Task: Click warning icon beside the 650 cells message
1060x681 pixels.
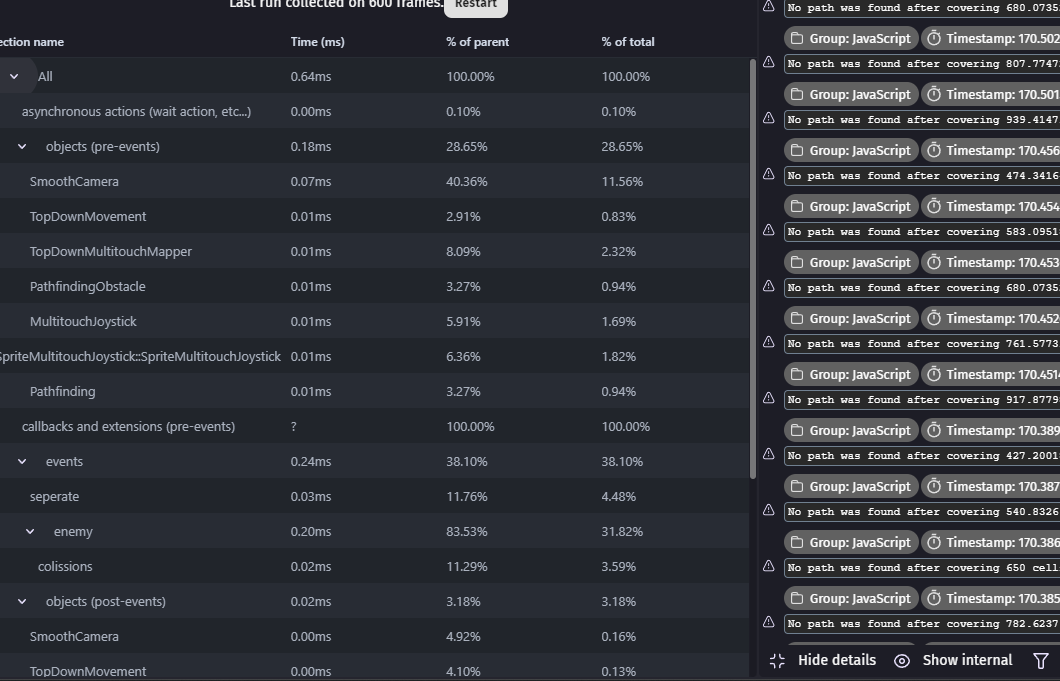Action: [x=768, y=566]
